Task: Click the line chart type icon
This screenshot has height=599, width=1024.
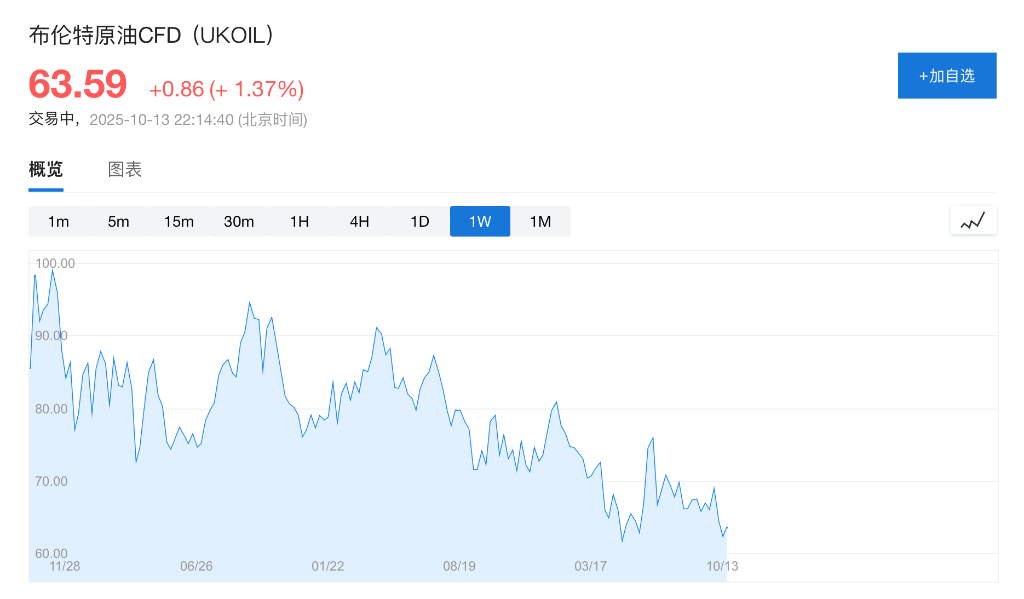Action: (x=973, y=221)
